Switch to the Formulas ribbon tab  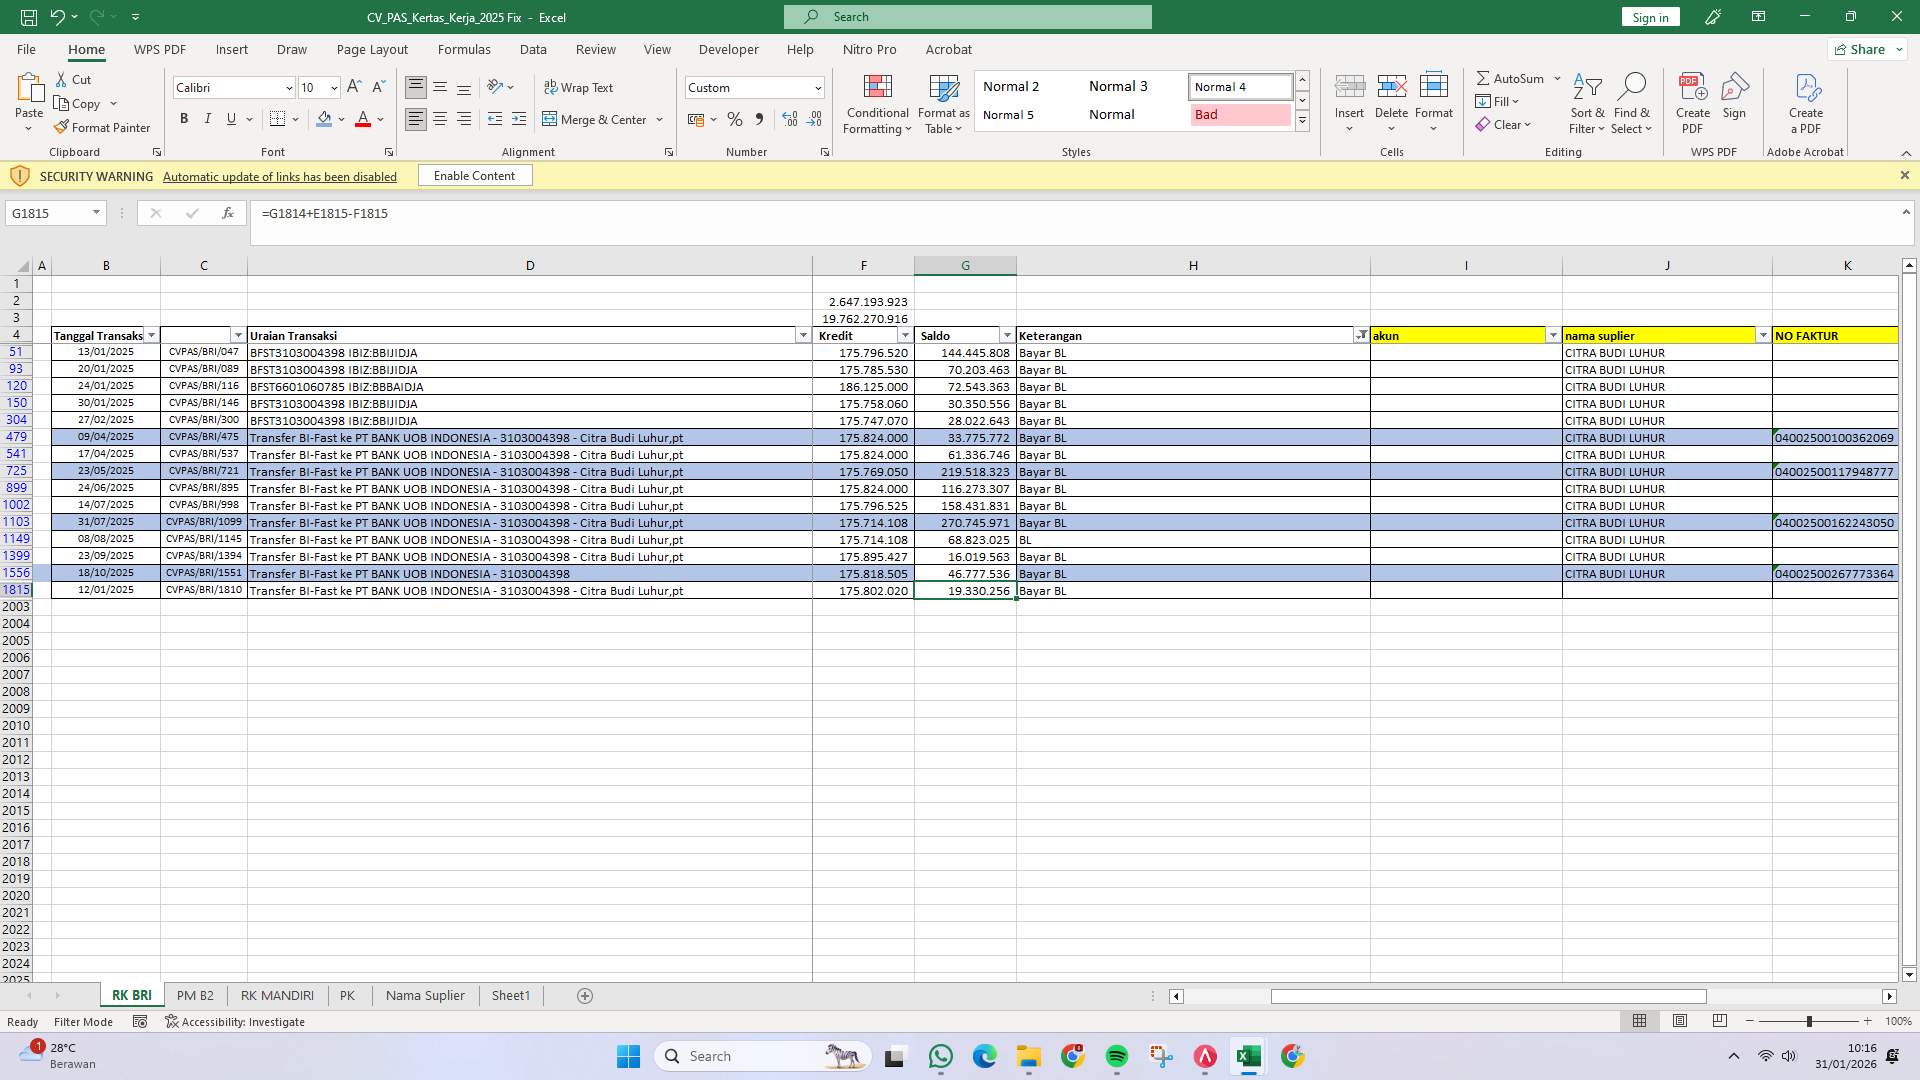coord(464,49)
